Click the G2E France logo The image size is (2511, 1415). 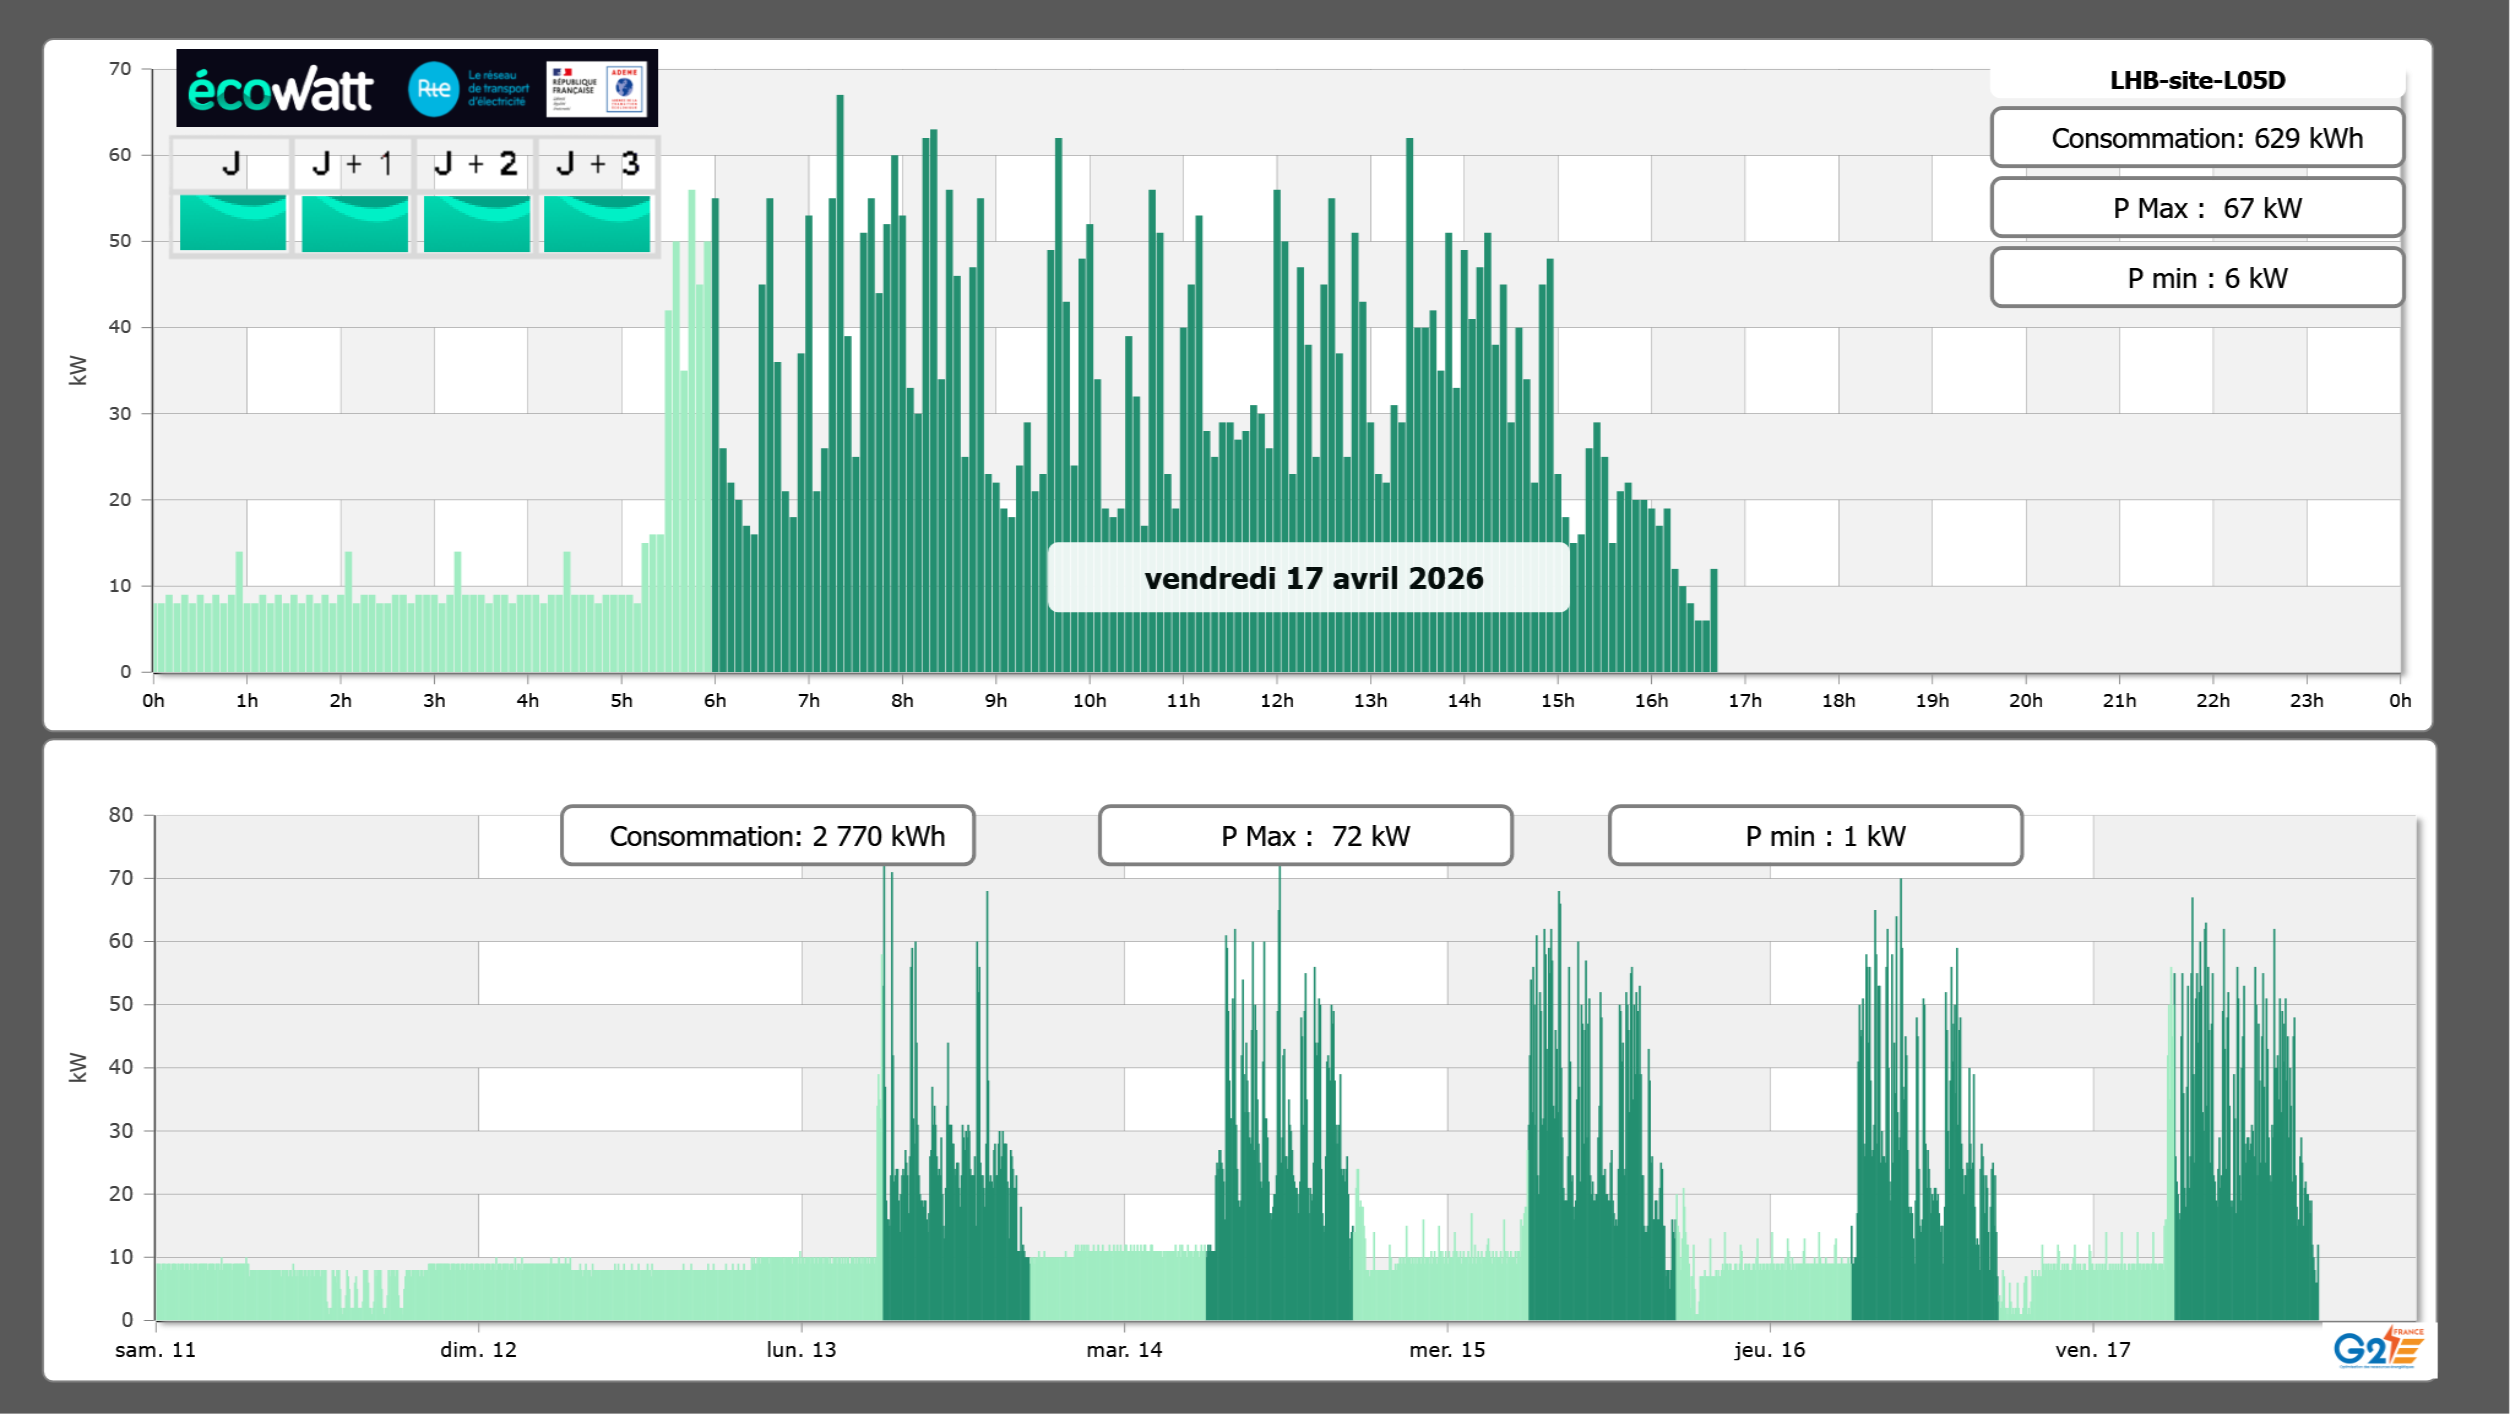(2378, 1347)
